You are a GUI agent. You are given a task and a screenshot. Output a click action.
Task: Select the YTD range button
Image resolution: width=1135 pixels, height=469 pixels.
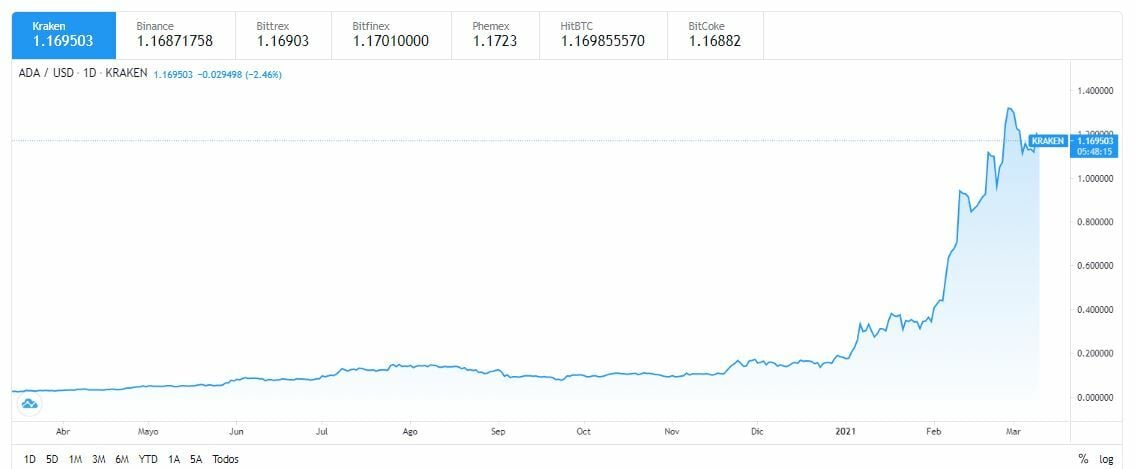tap(148, 459)
